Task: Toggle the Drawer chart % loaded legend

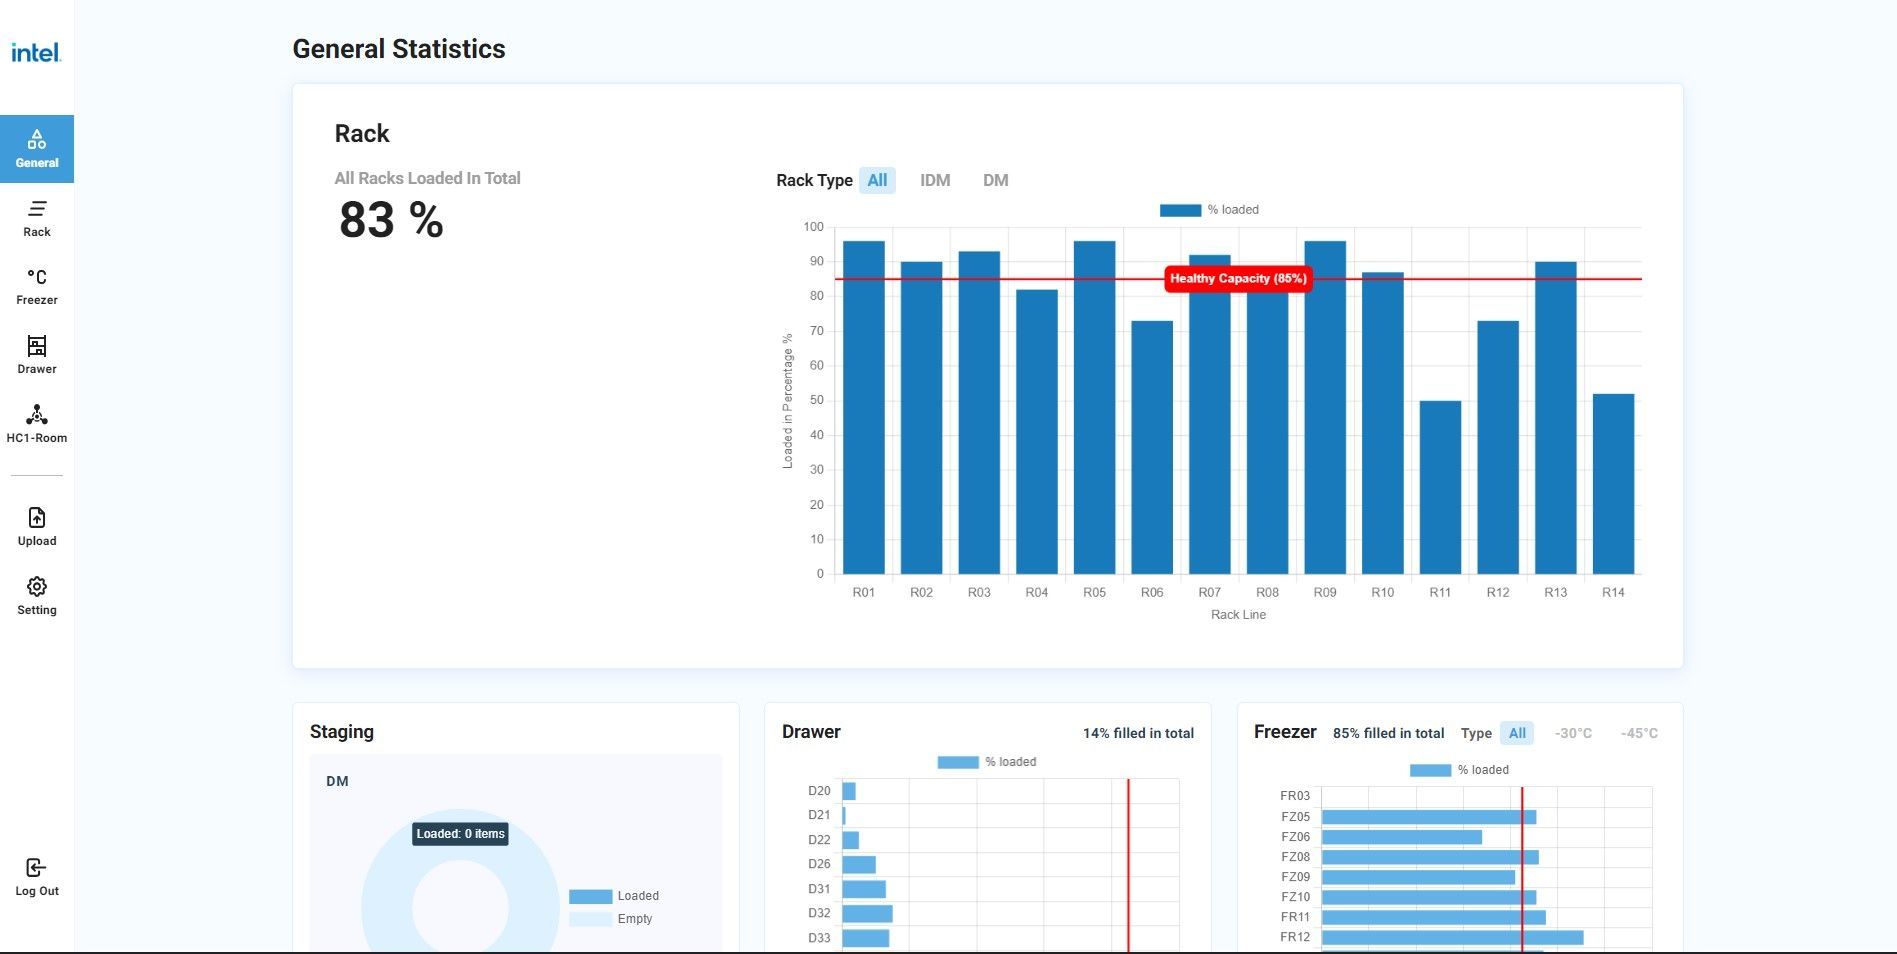Action: click(x=987, y=762)
